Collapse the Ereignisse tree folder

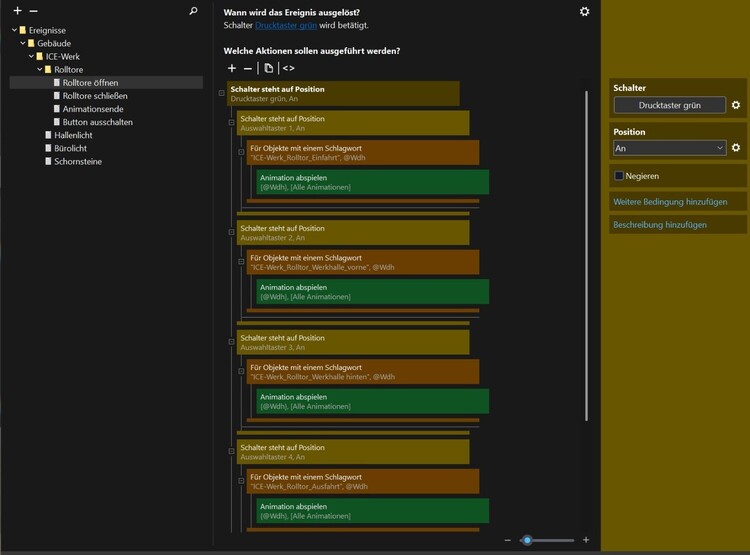pos(14,30)
